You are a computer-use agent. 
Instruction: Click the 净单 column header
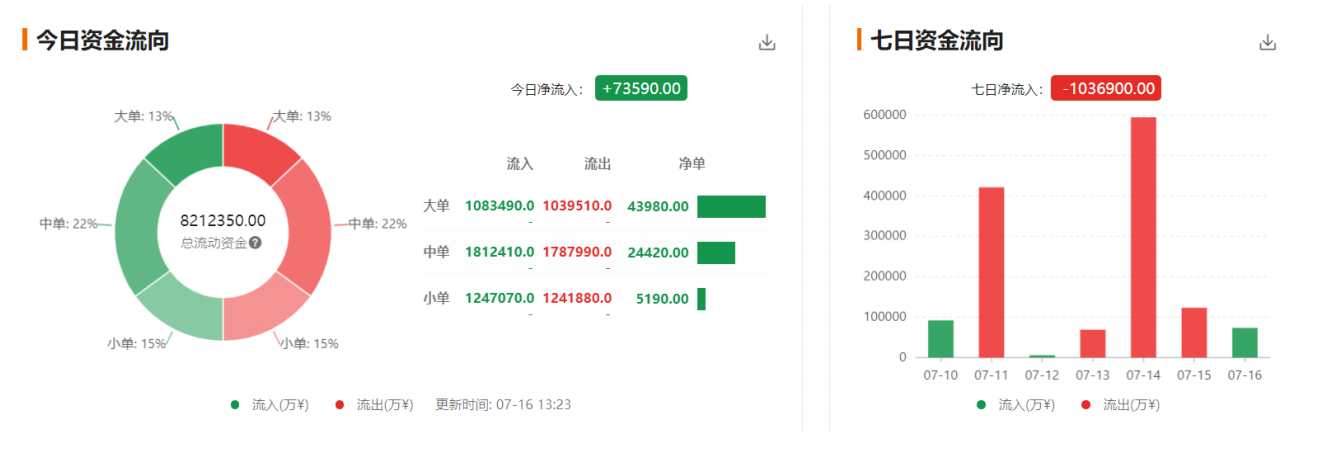pyautogui.click(x=692, y=163)
